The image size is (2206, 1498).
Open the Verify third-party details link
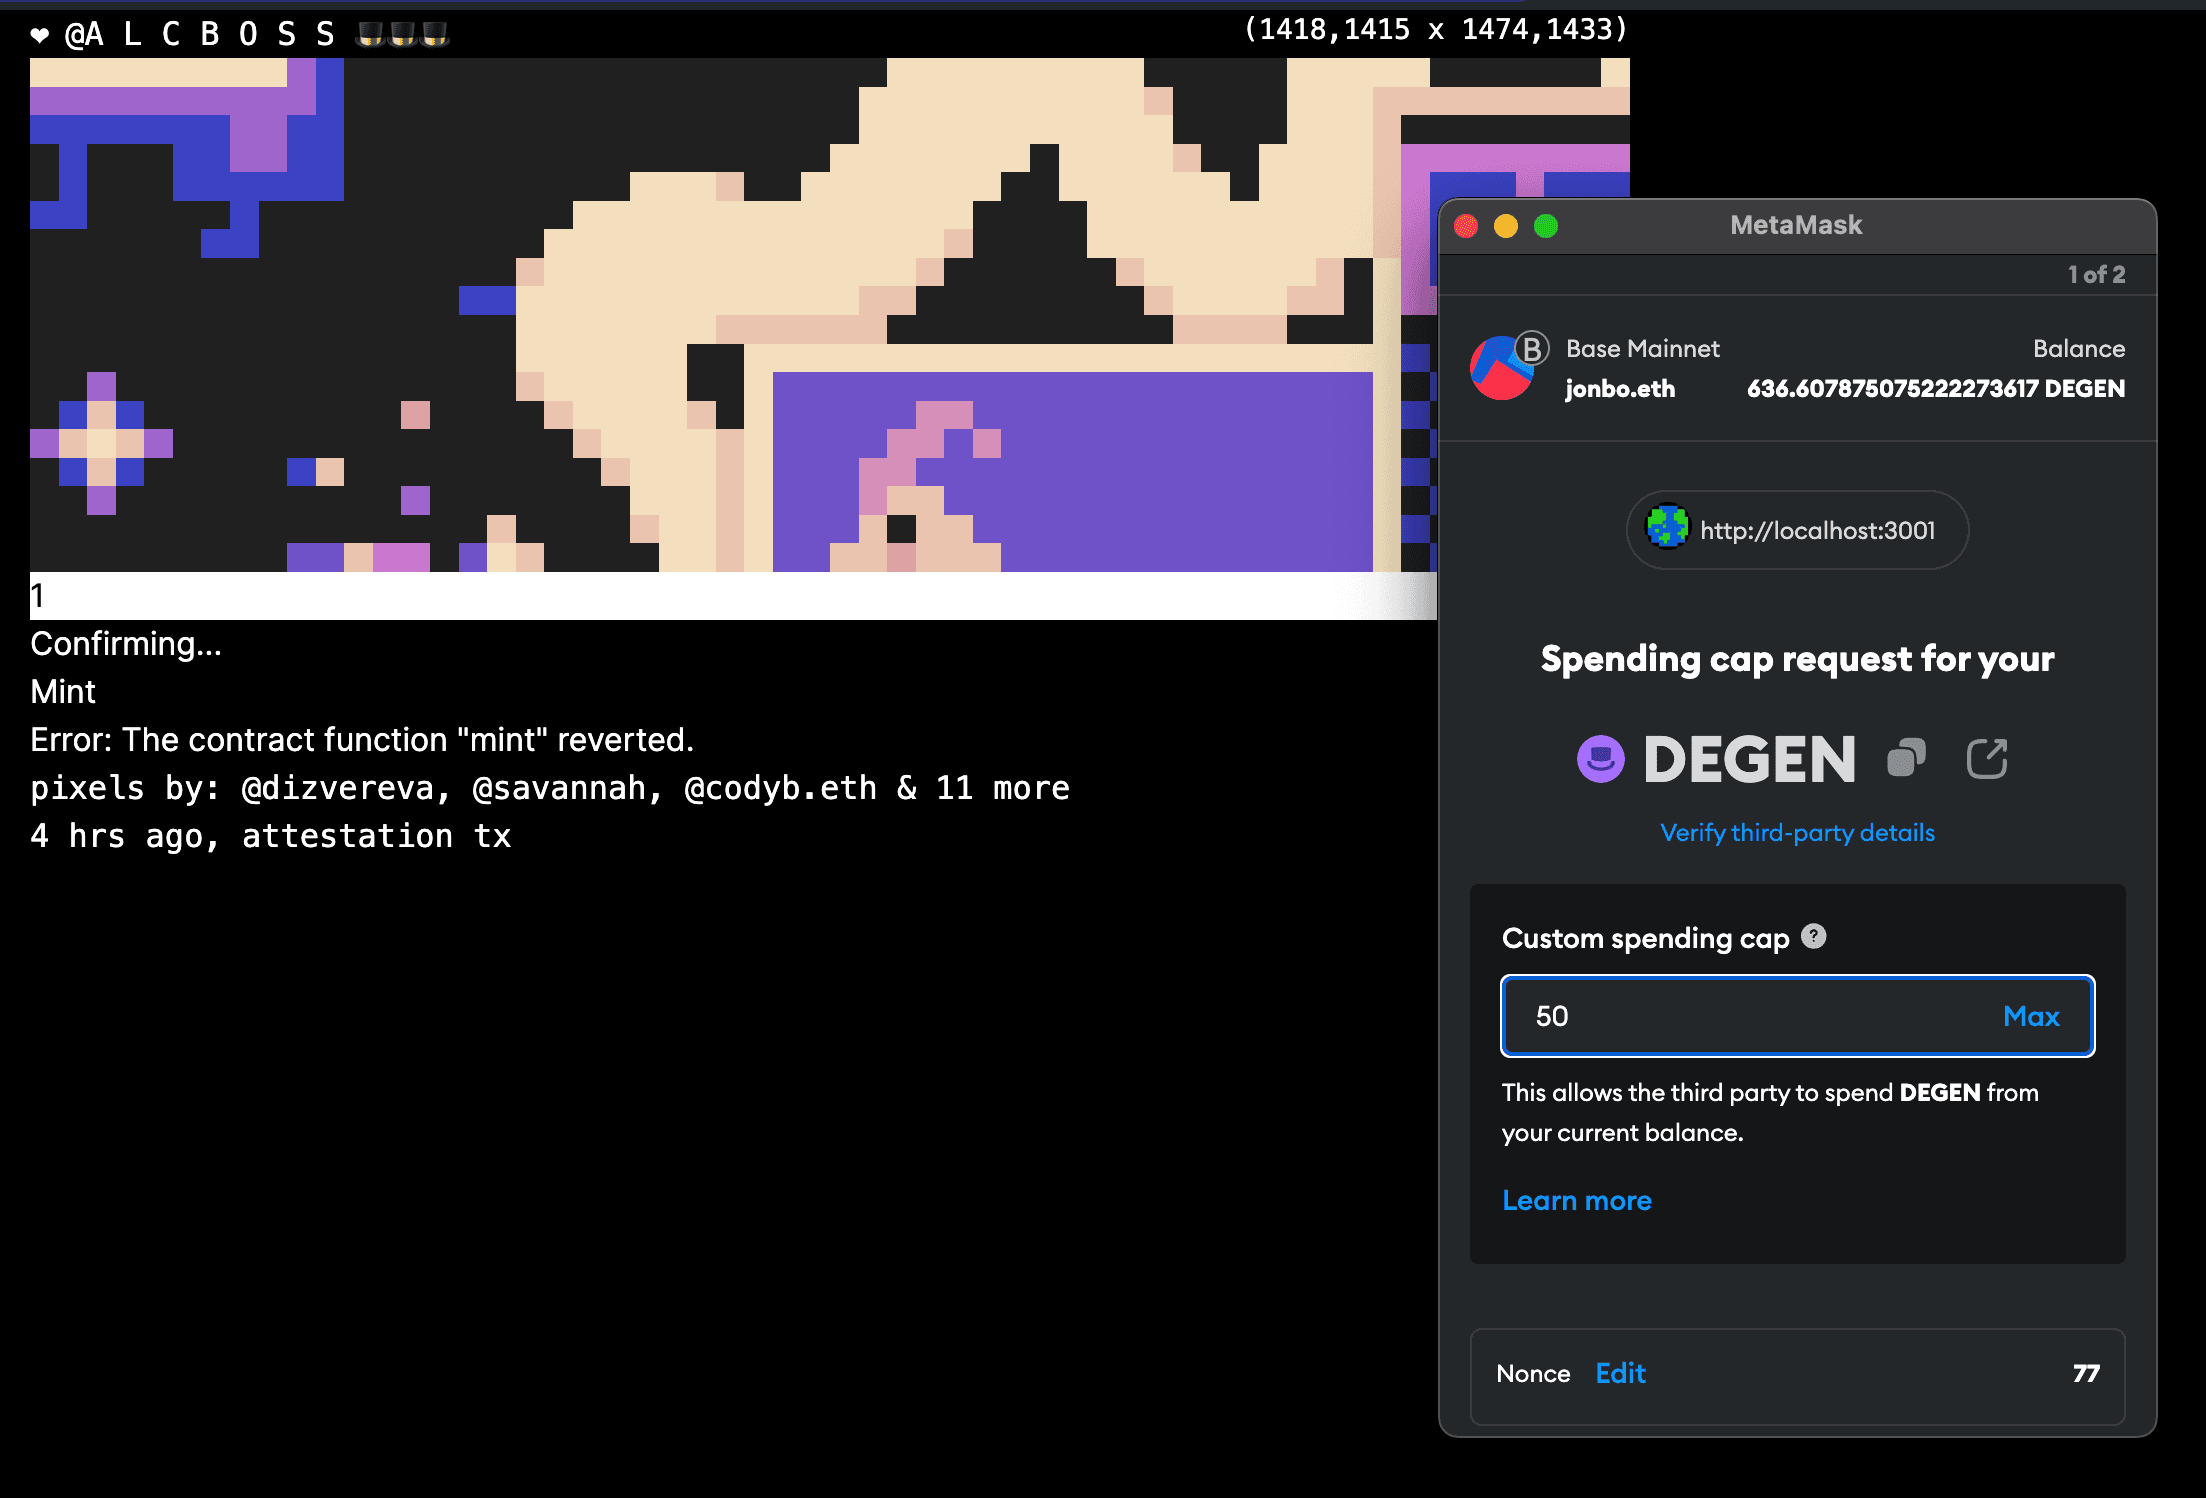pyautogui.click(x=1797, y=833)
